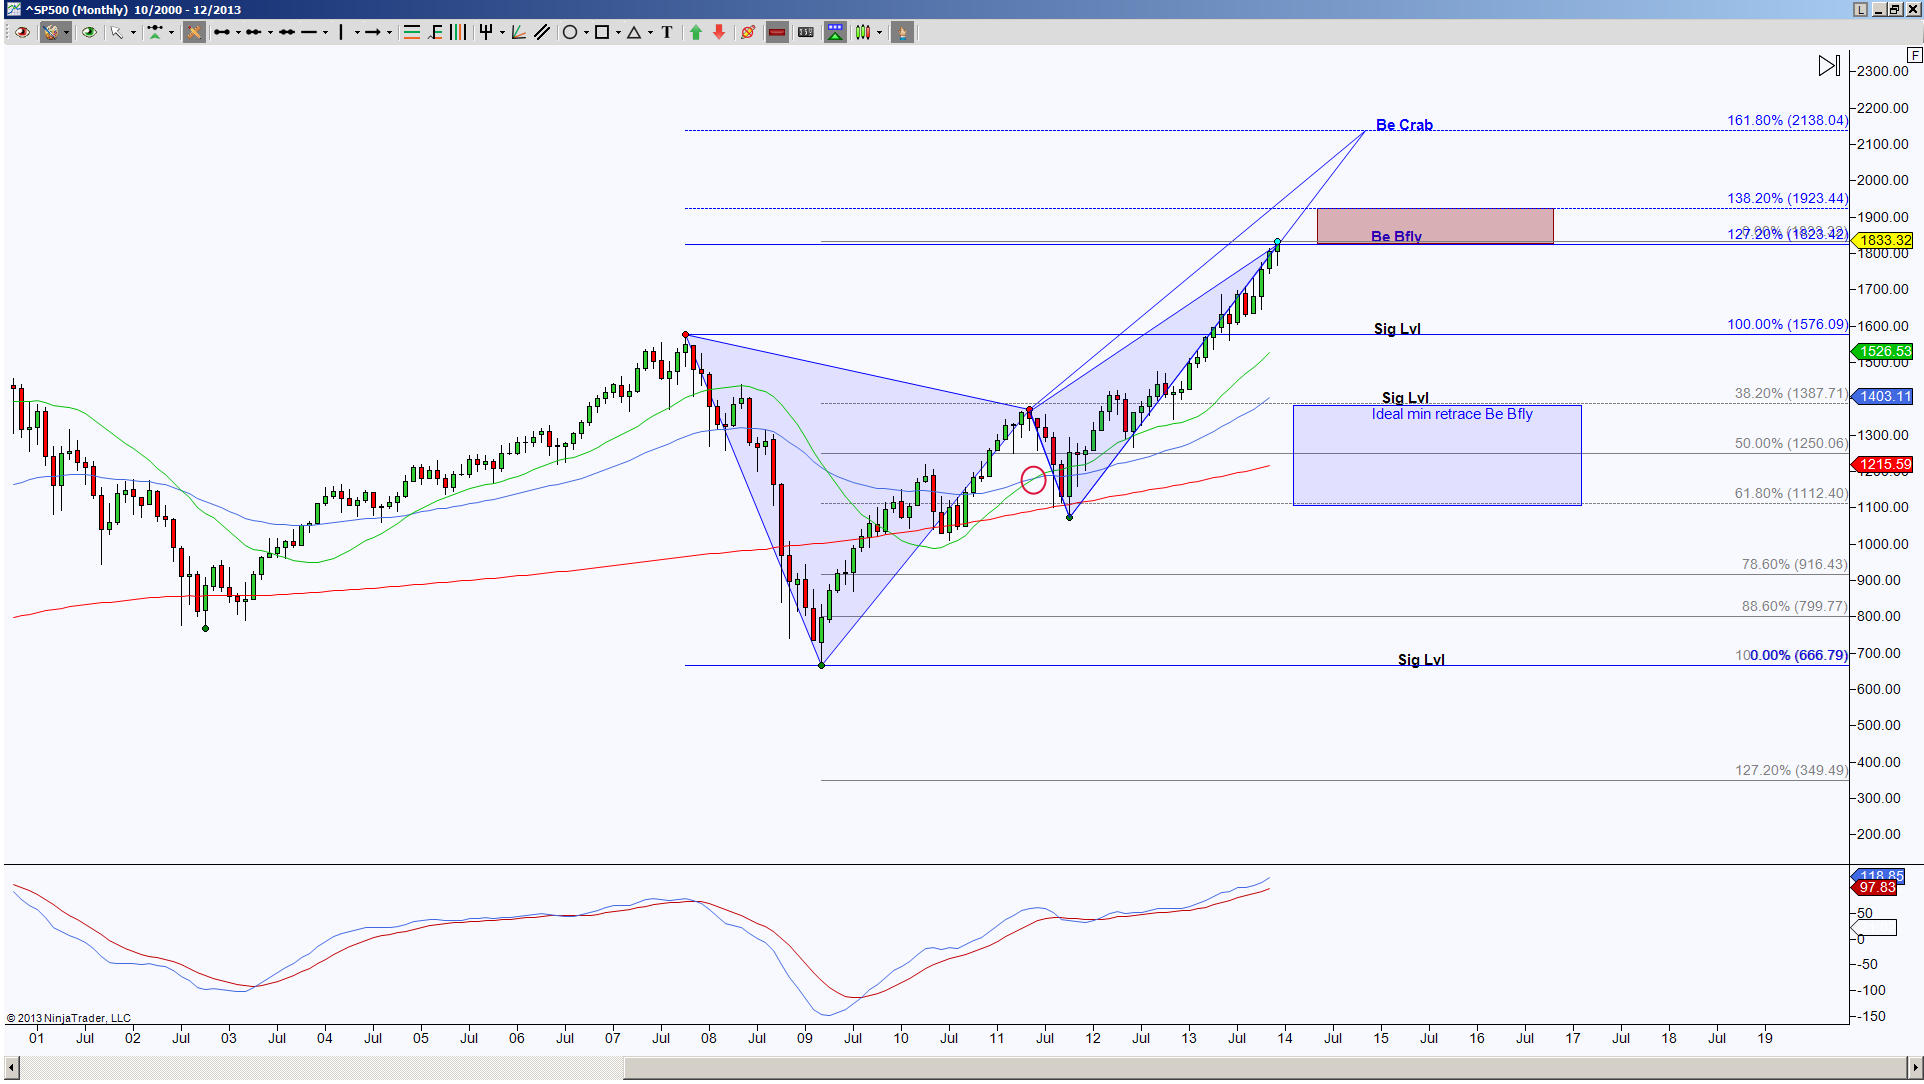Expand the horizontal line tool dropdown

click(325, 32)
